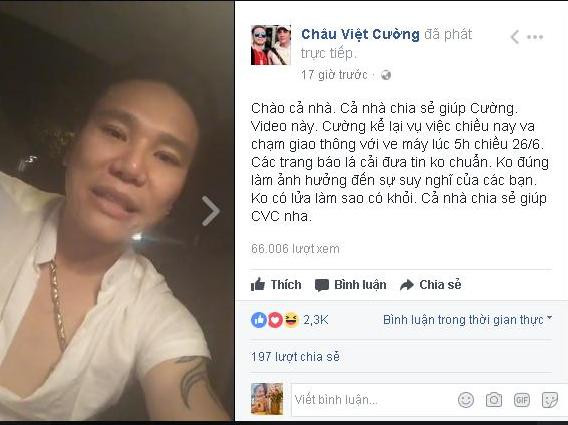This screenshot has height=425, width=568.
Task: Open the emoji picker in comment box
Action: (x=466, y=400)
